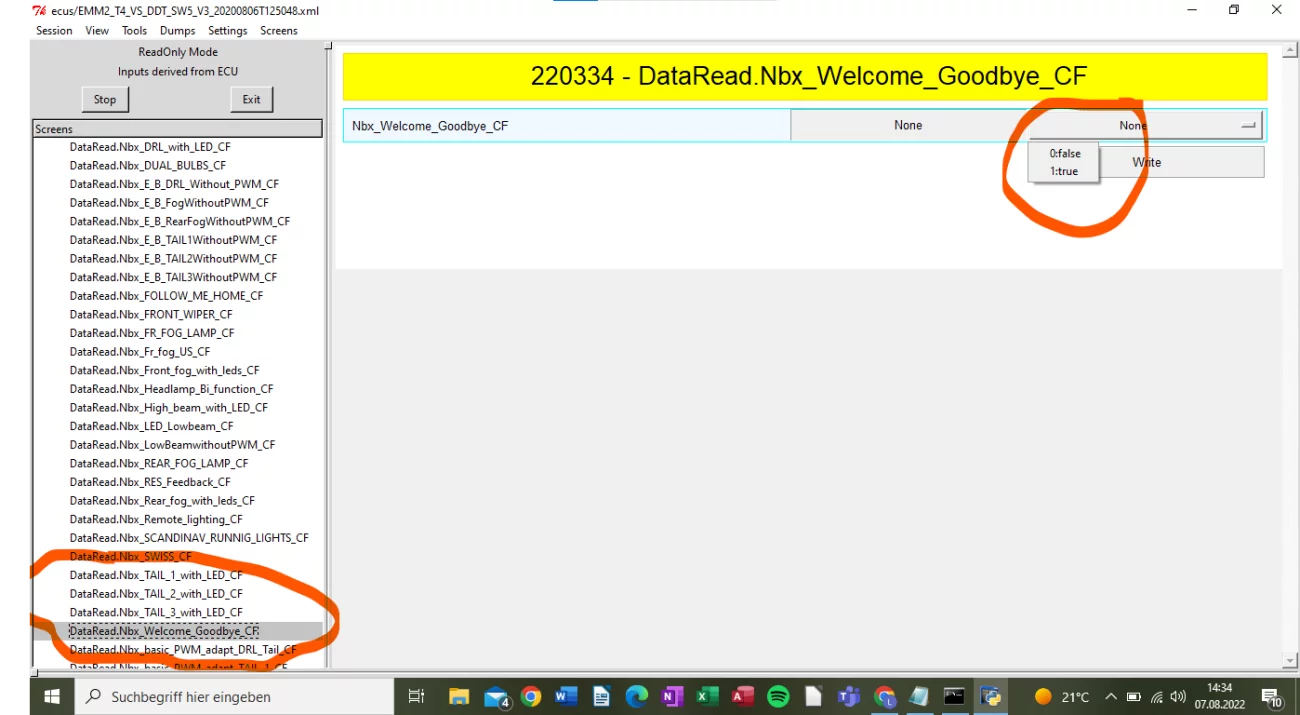This screenshot has width=1300, height=715.
Task: Open the Nbx_Welcome_Goodbye_CF value dropdown
Action: click(x=1146, y=126)
